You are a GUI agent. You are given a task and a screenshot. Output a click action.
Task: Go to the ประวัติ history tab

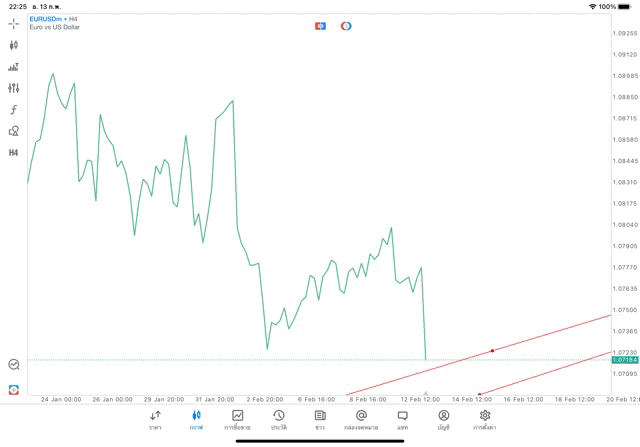point(278,420)
